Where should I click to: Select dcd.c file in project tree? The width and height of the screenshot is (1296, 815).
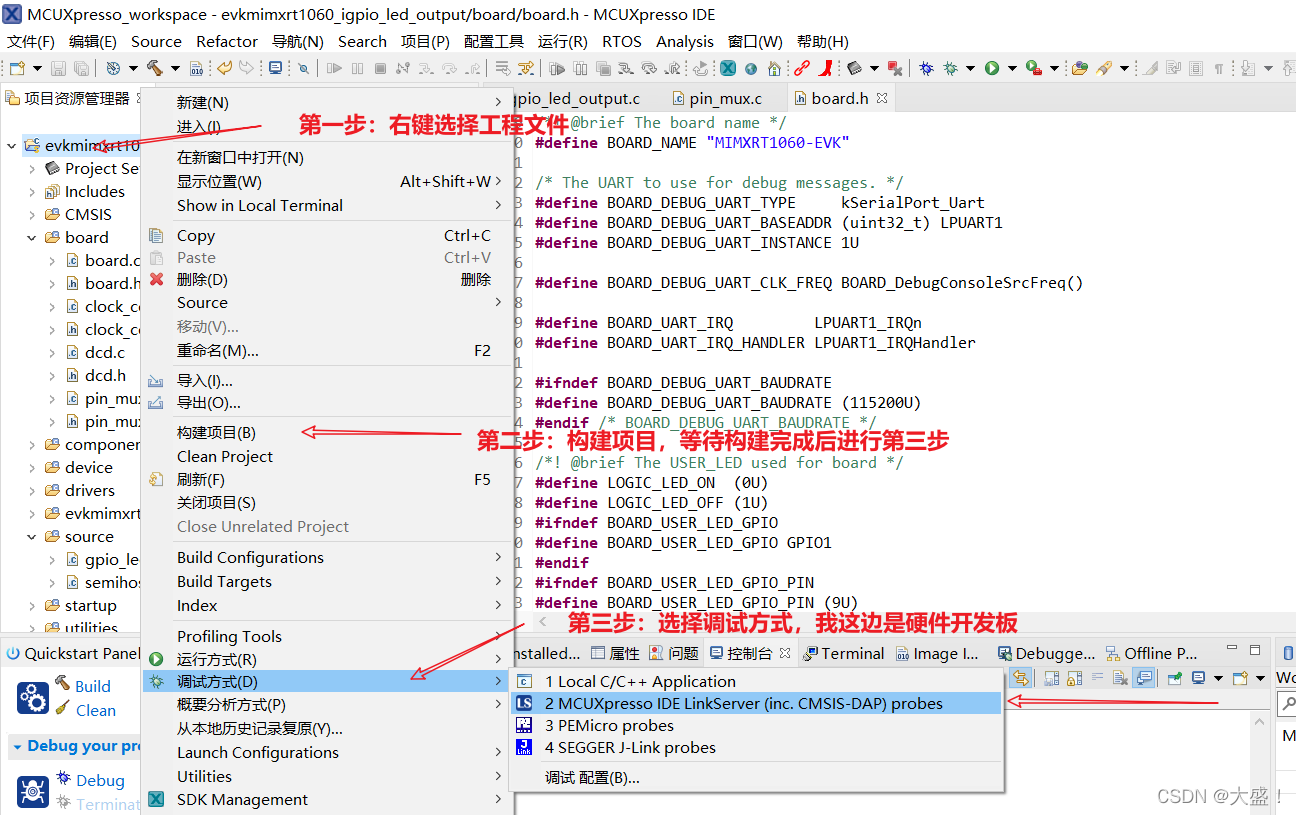105,352
